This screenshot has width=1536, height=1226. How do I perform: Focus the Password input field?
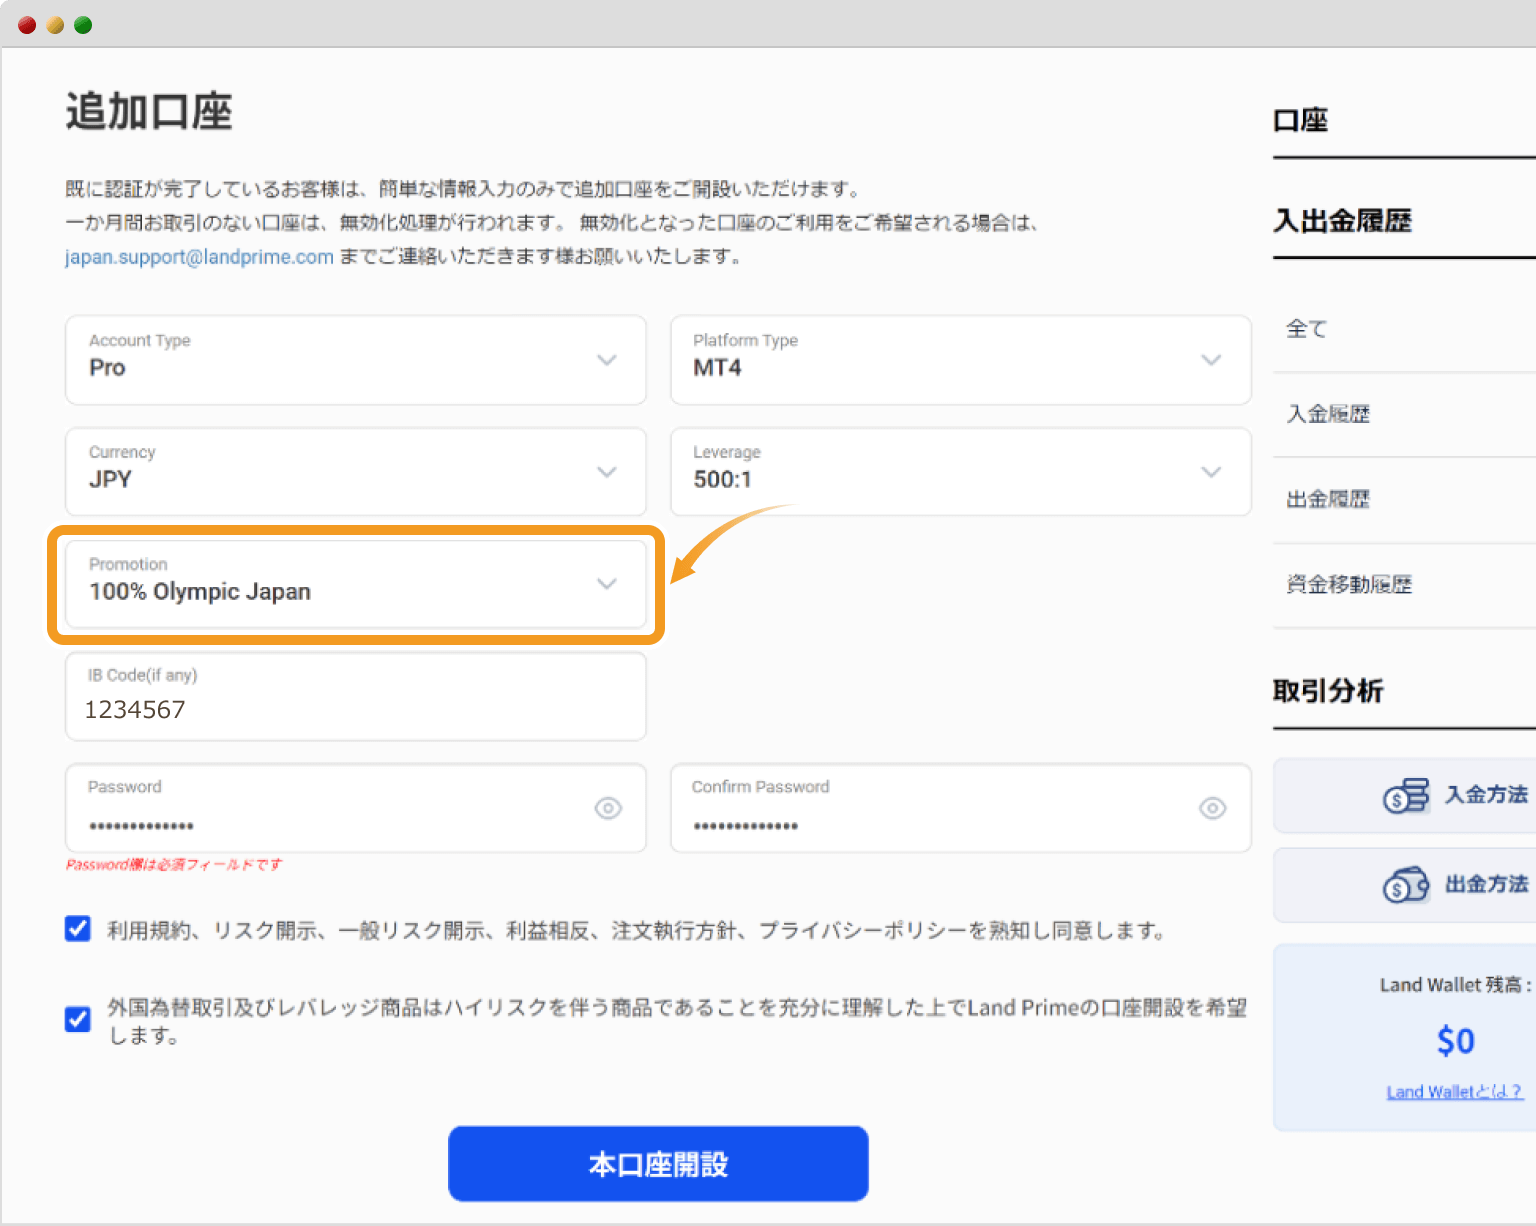click(x=355, y=808)
